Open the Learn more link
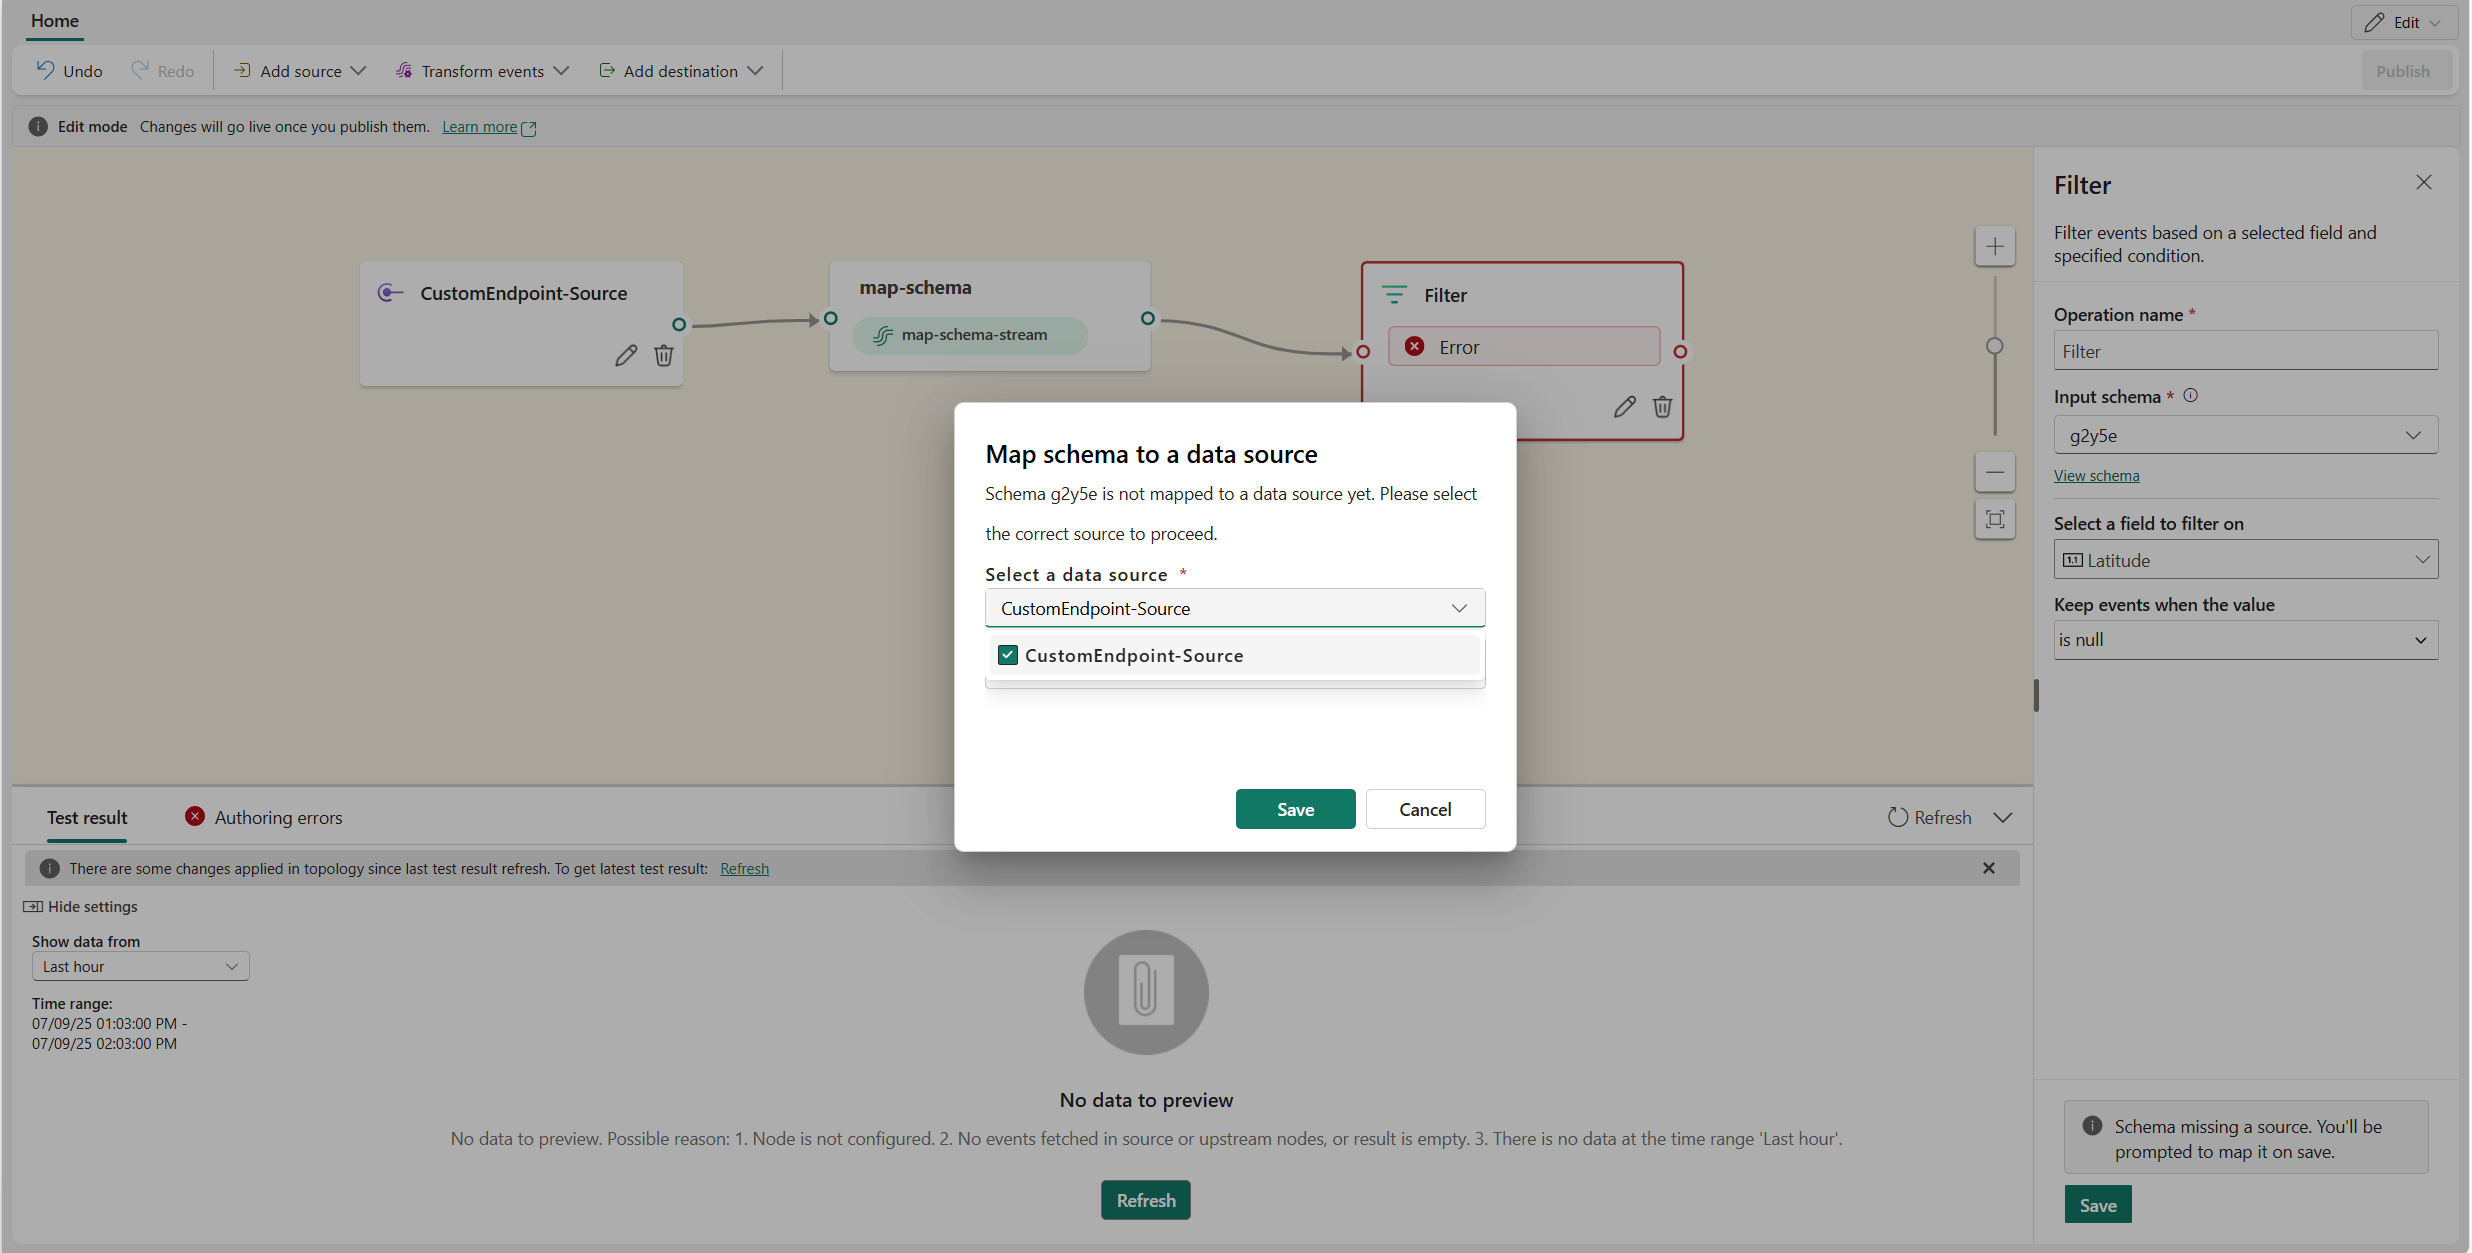The image size is (2472, 1253). click(x=480, y=127)
